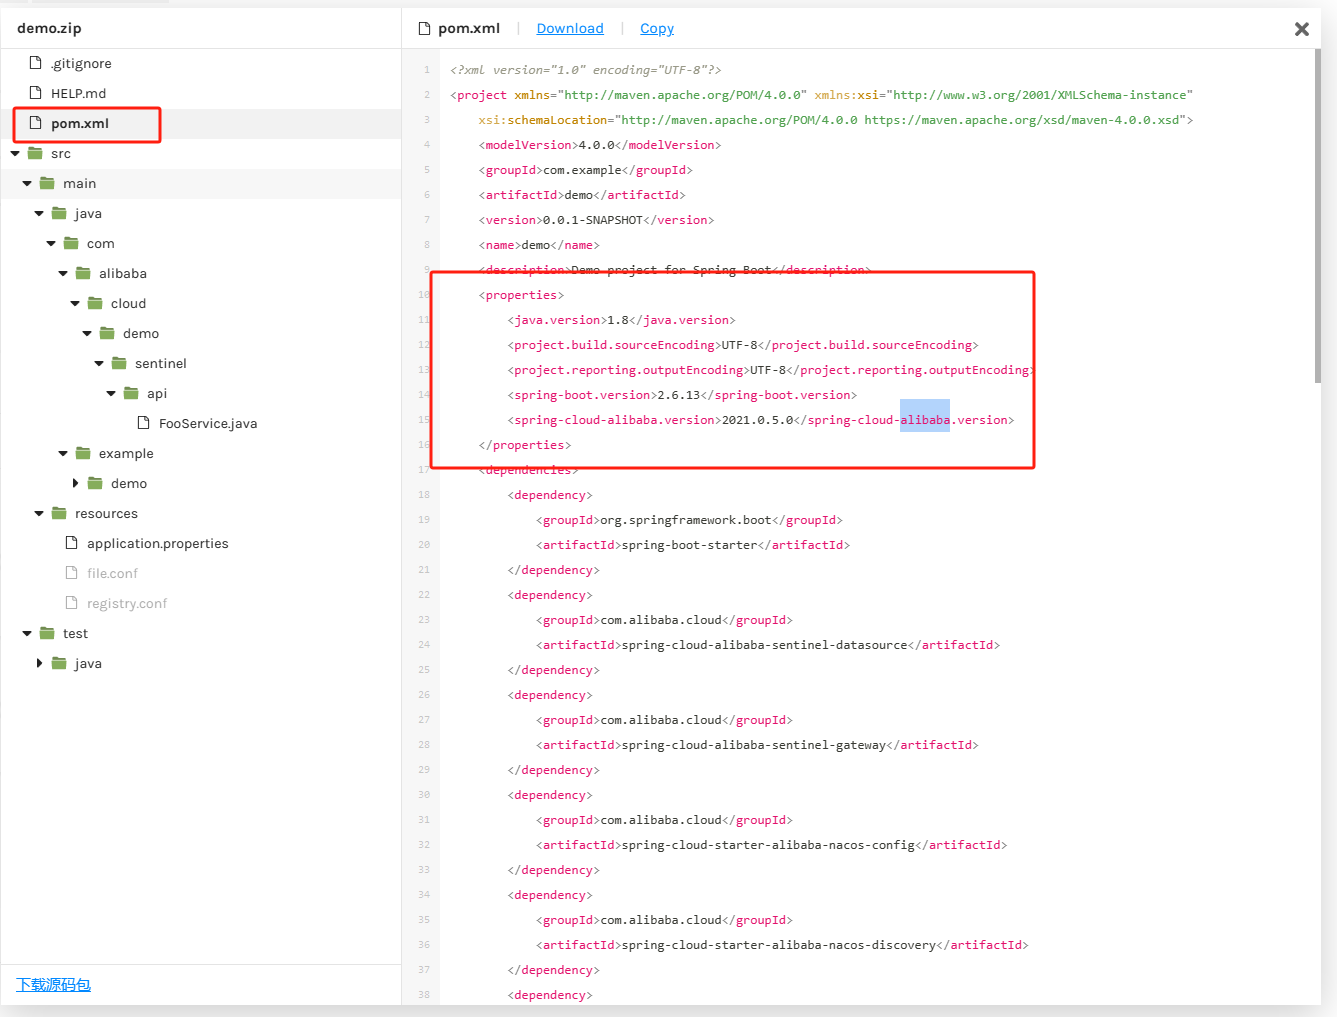Screen dimensions: 1337x1017
Task: Open HELP.md in the file tree
Action: [x=78, y=93]
